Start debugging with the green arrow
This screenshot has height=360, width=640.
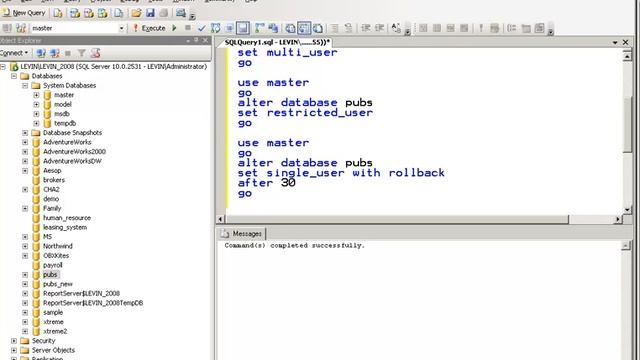(174, 28)
